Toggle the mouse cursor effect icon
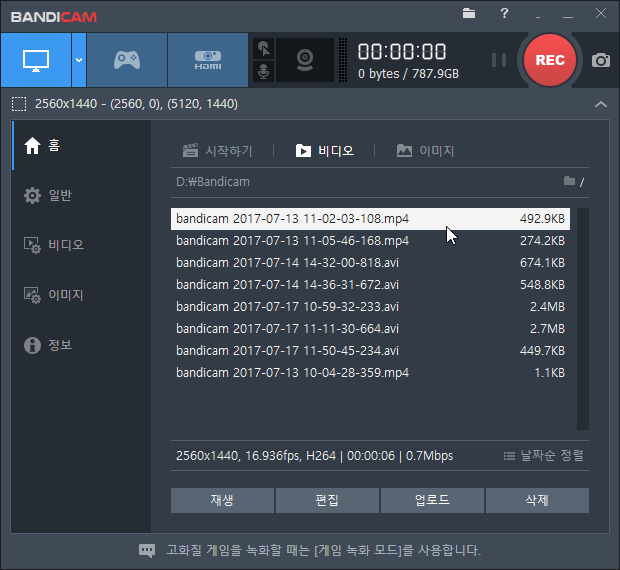This screenshot has height=570, width=620. 263,49
